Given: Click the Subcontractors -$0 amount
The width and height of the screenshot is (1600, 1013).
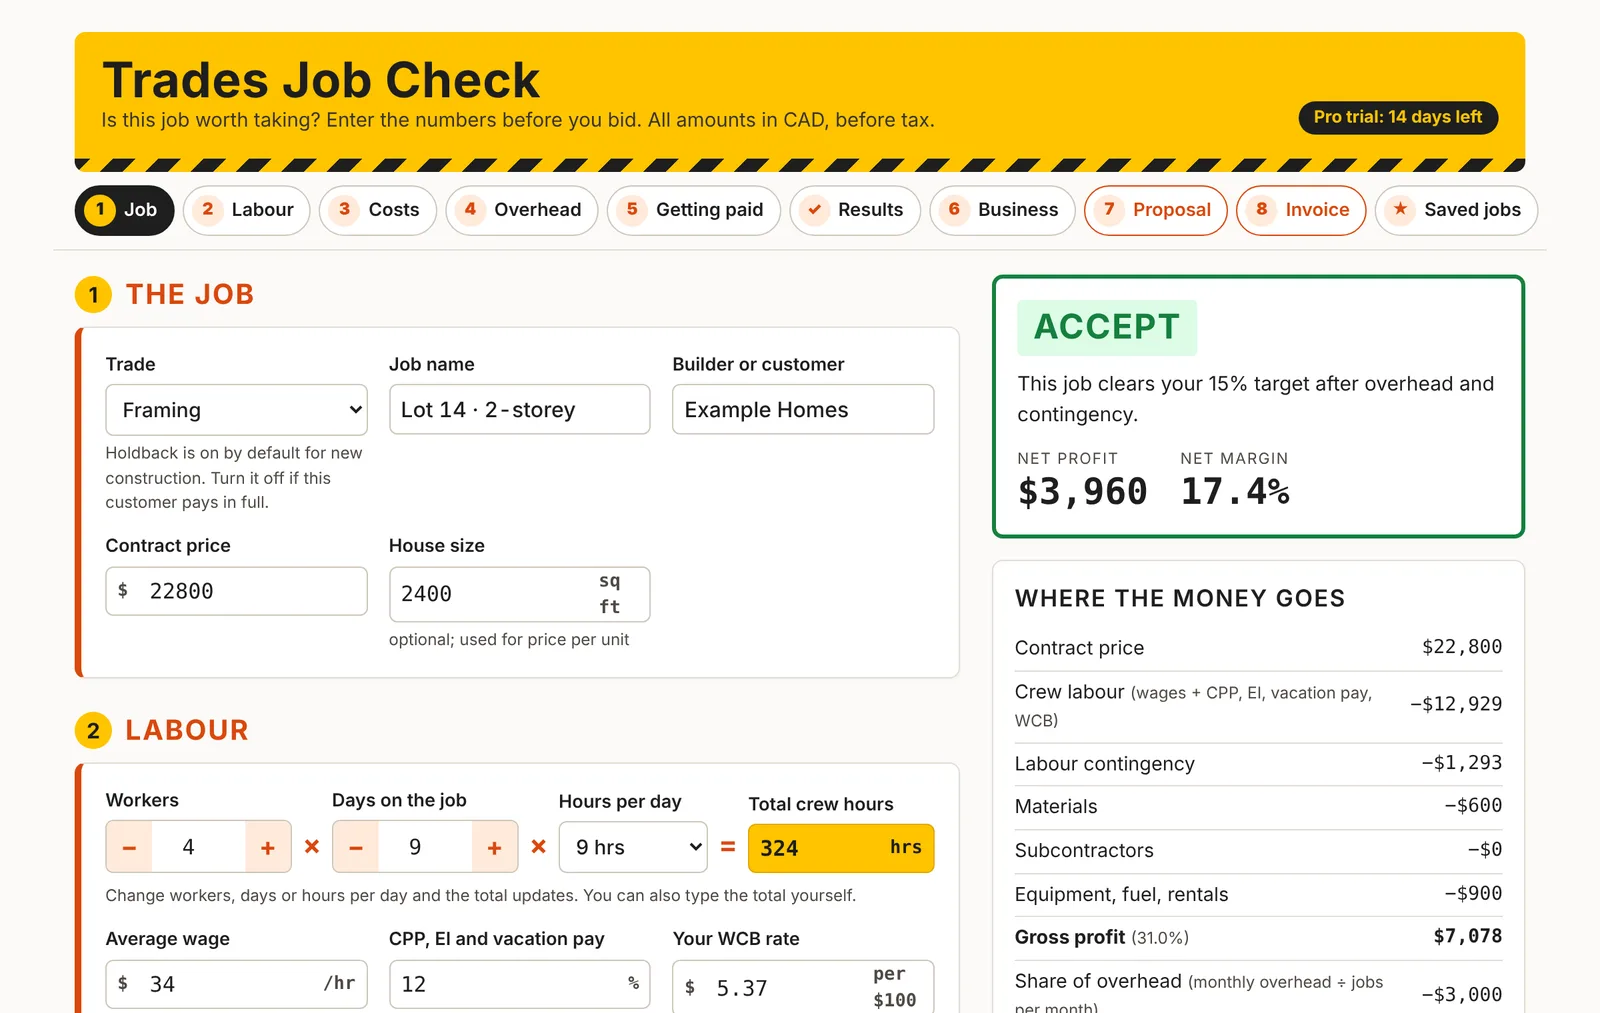Looking at the screenshot, I should tap(1485, 849).
